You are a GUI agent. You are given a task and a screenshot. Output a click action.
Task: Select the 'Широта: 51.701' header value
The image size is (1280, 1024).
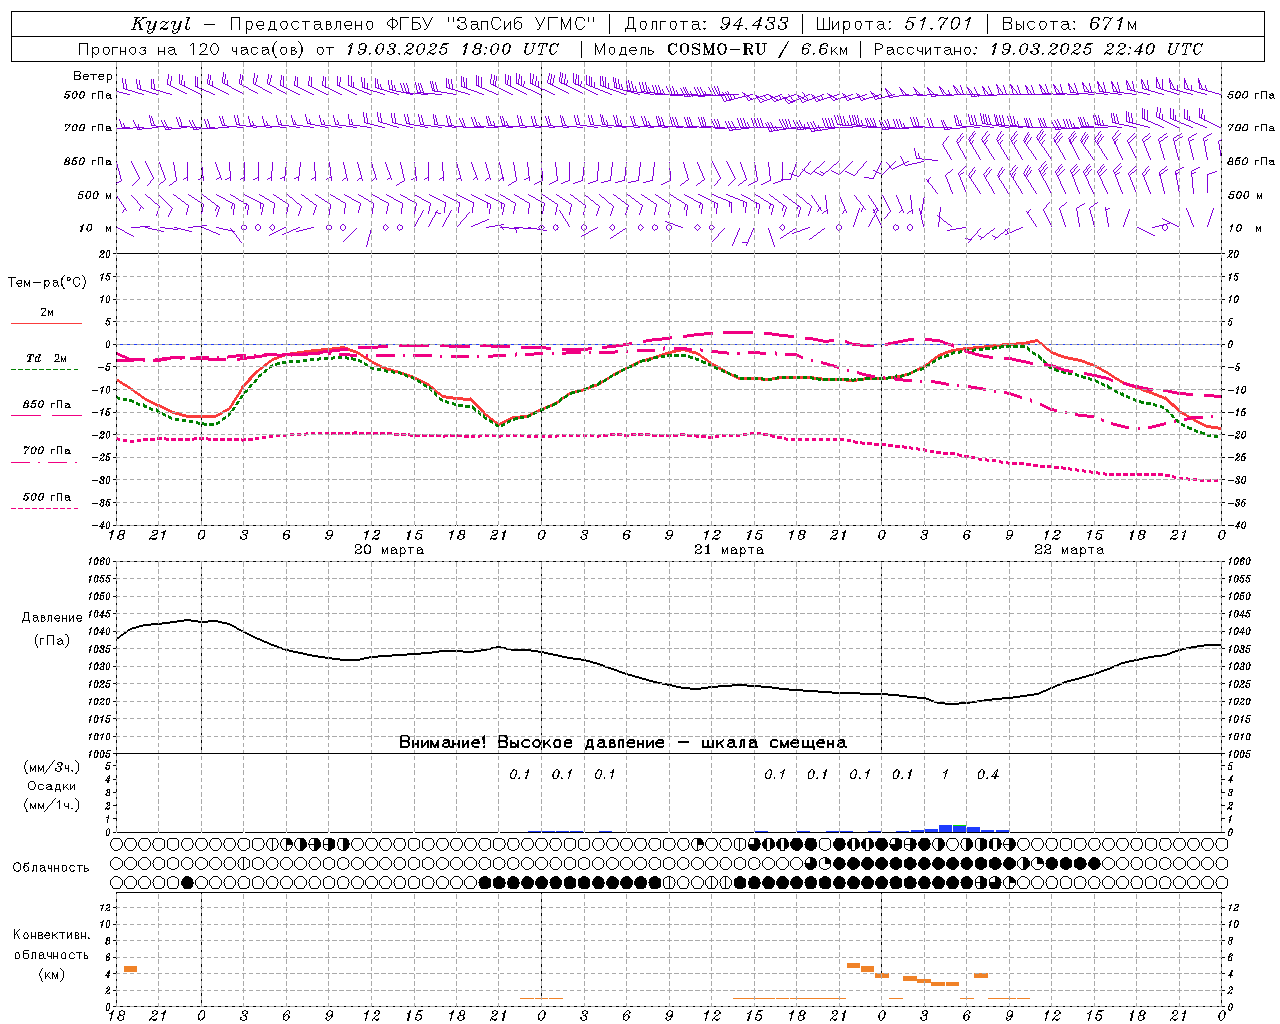point(894,24)
